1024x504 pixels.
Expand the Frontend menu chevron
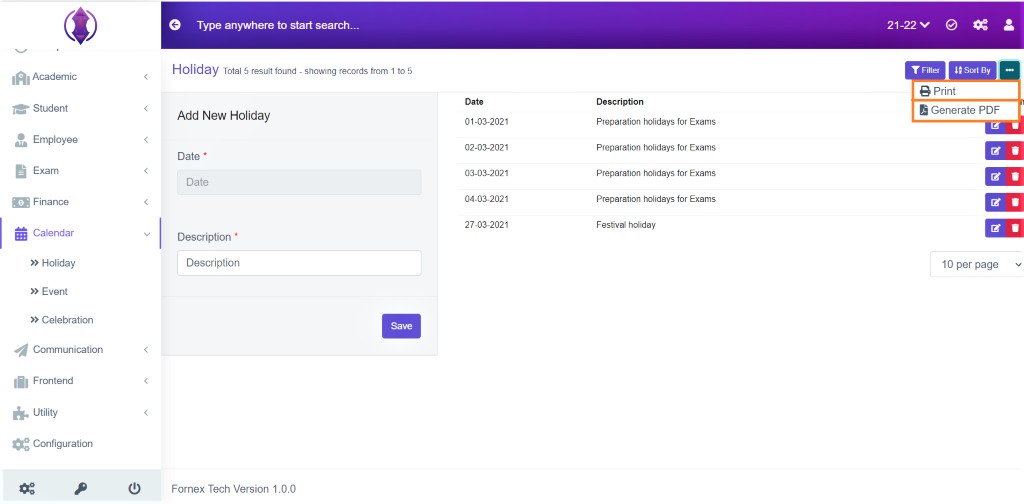(146, 381)
